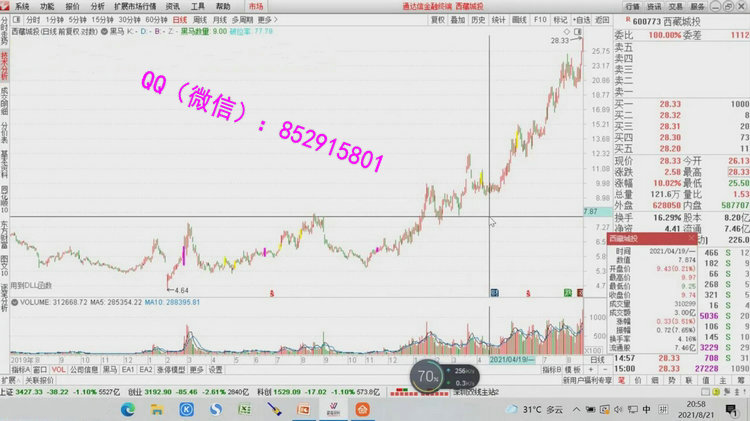
Task: Expand the 更多 period dropdown
Action: pyautogui.click(x=266, y=19)
